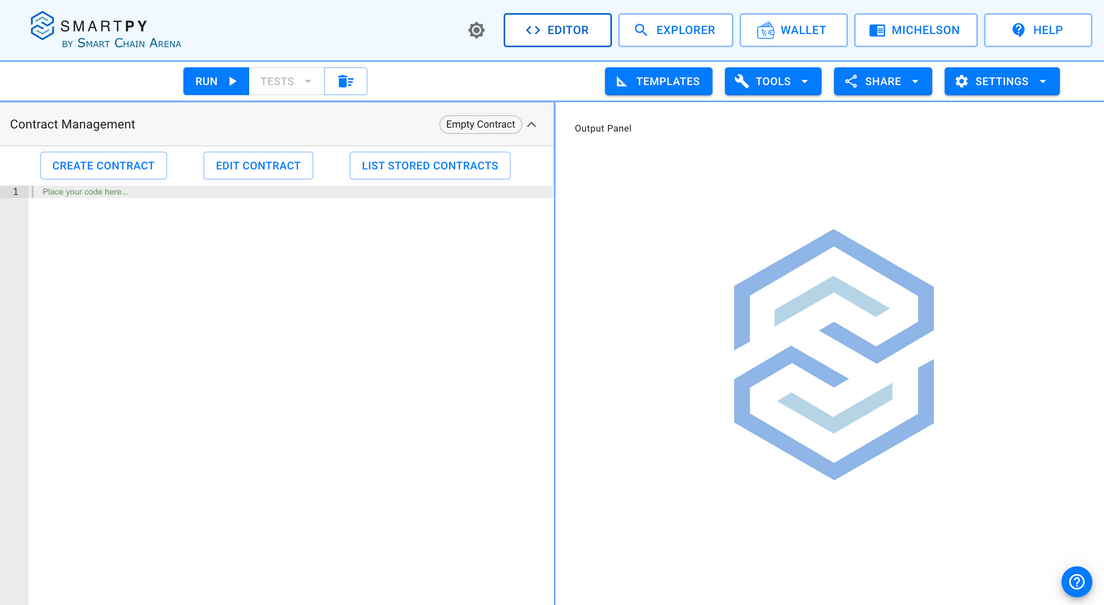Click the Create Contract button
Viewport: 1104px width, 605px height.
click(x=103, y=165)
